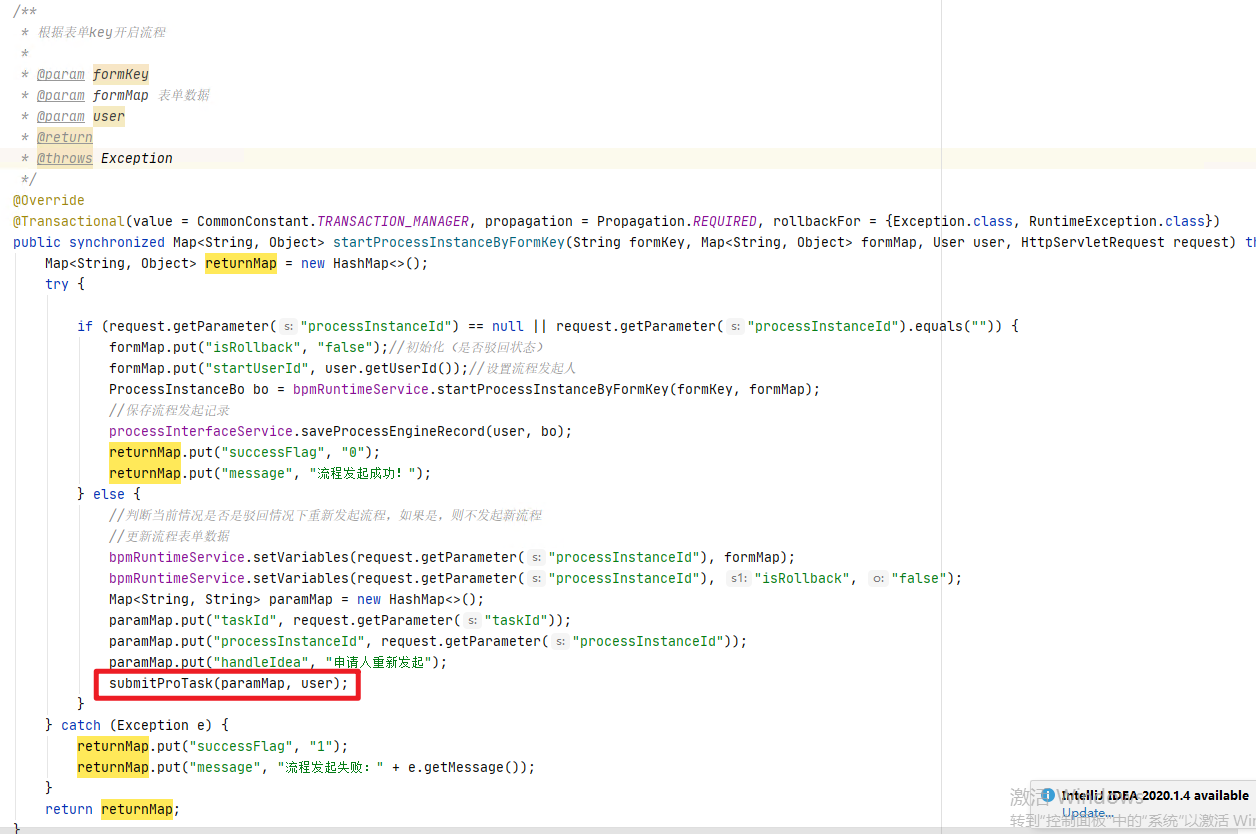Click the else keyword
Screen dimensions: 1256x834
[109, 494]
